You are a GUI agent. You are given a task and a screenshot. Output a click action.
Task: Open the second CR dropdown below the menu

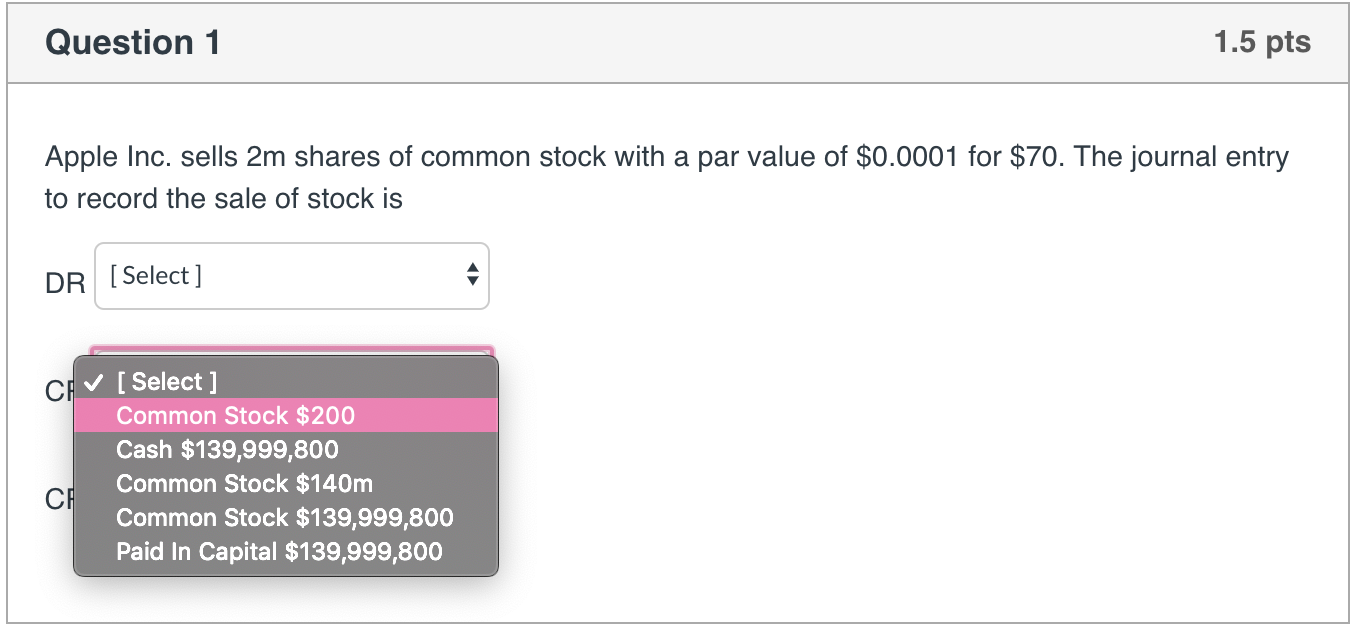[x=290, y=498]
